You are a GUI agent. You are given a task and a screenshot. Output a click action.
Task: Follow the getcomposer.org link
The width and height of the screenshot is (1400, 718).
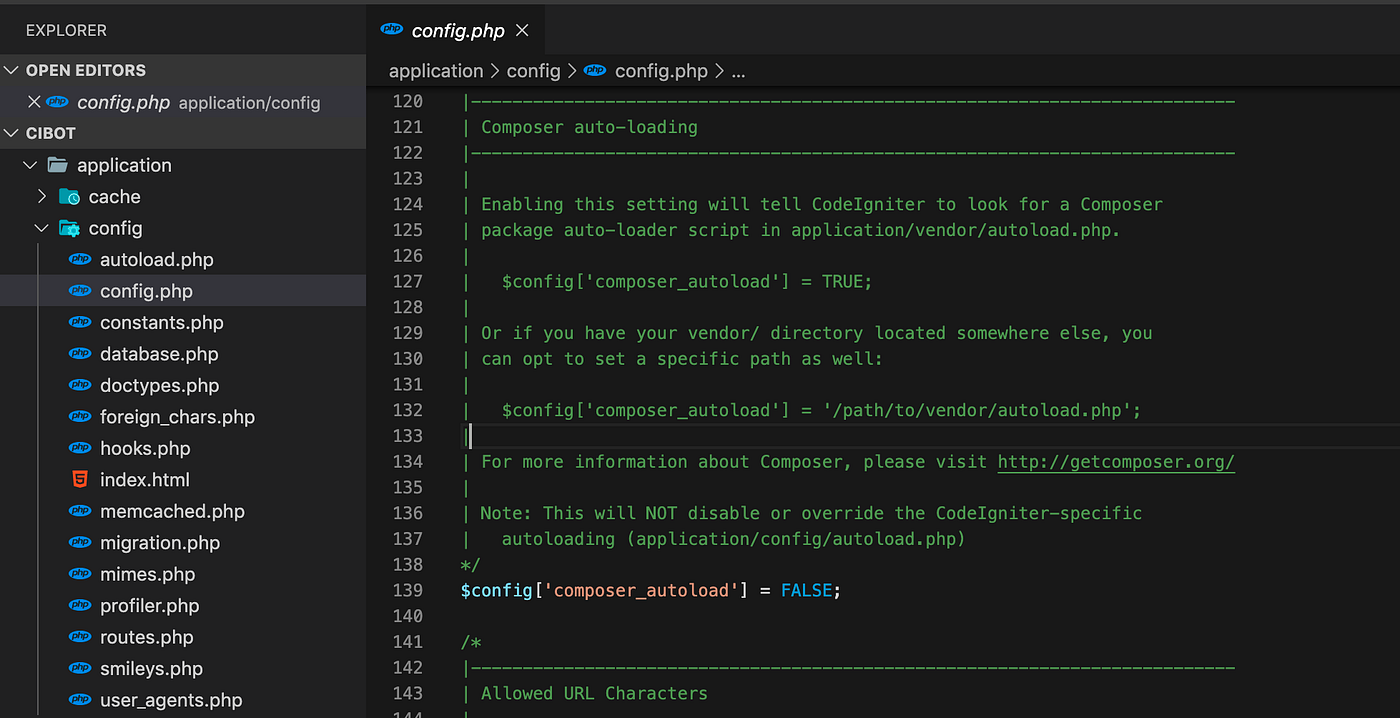coord(1115,461)
